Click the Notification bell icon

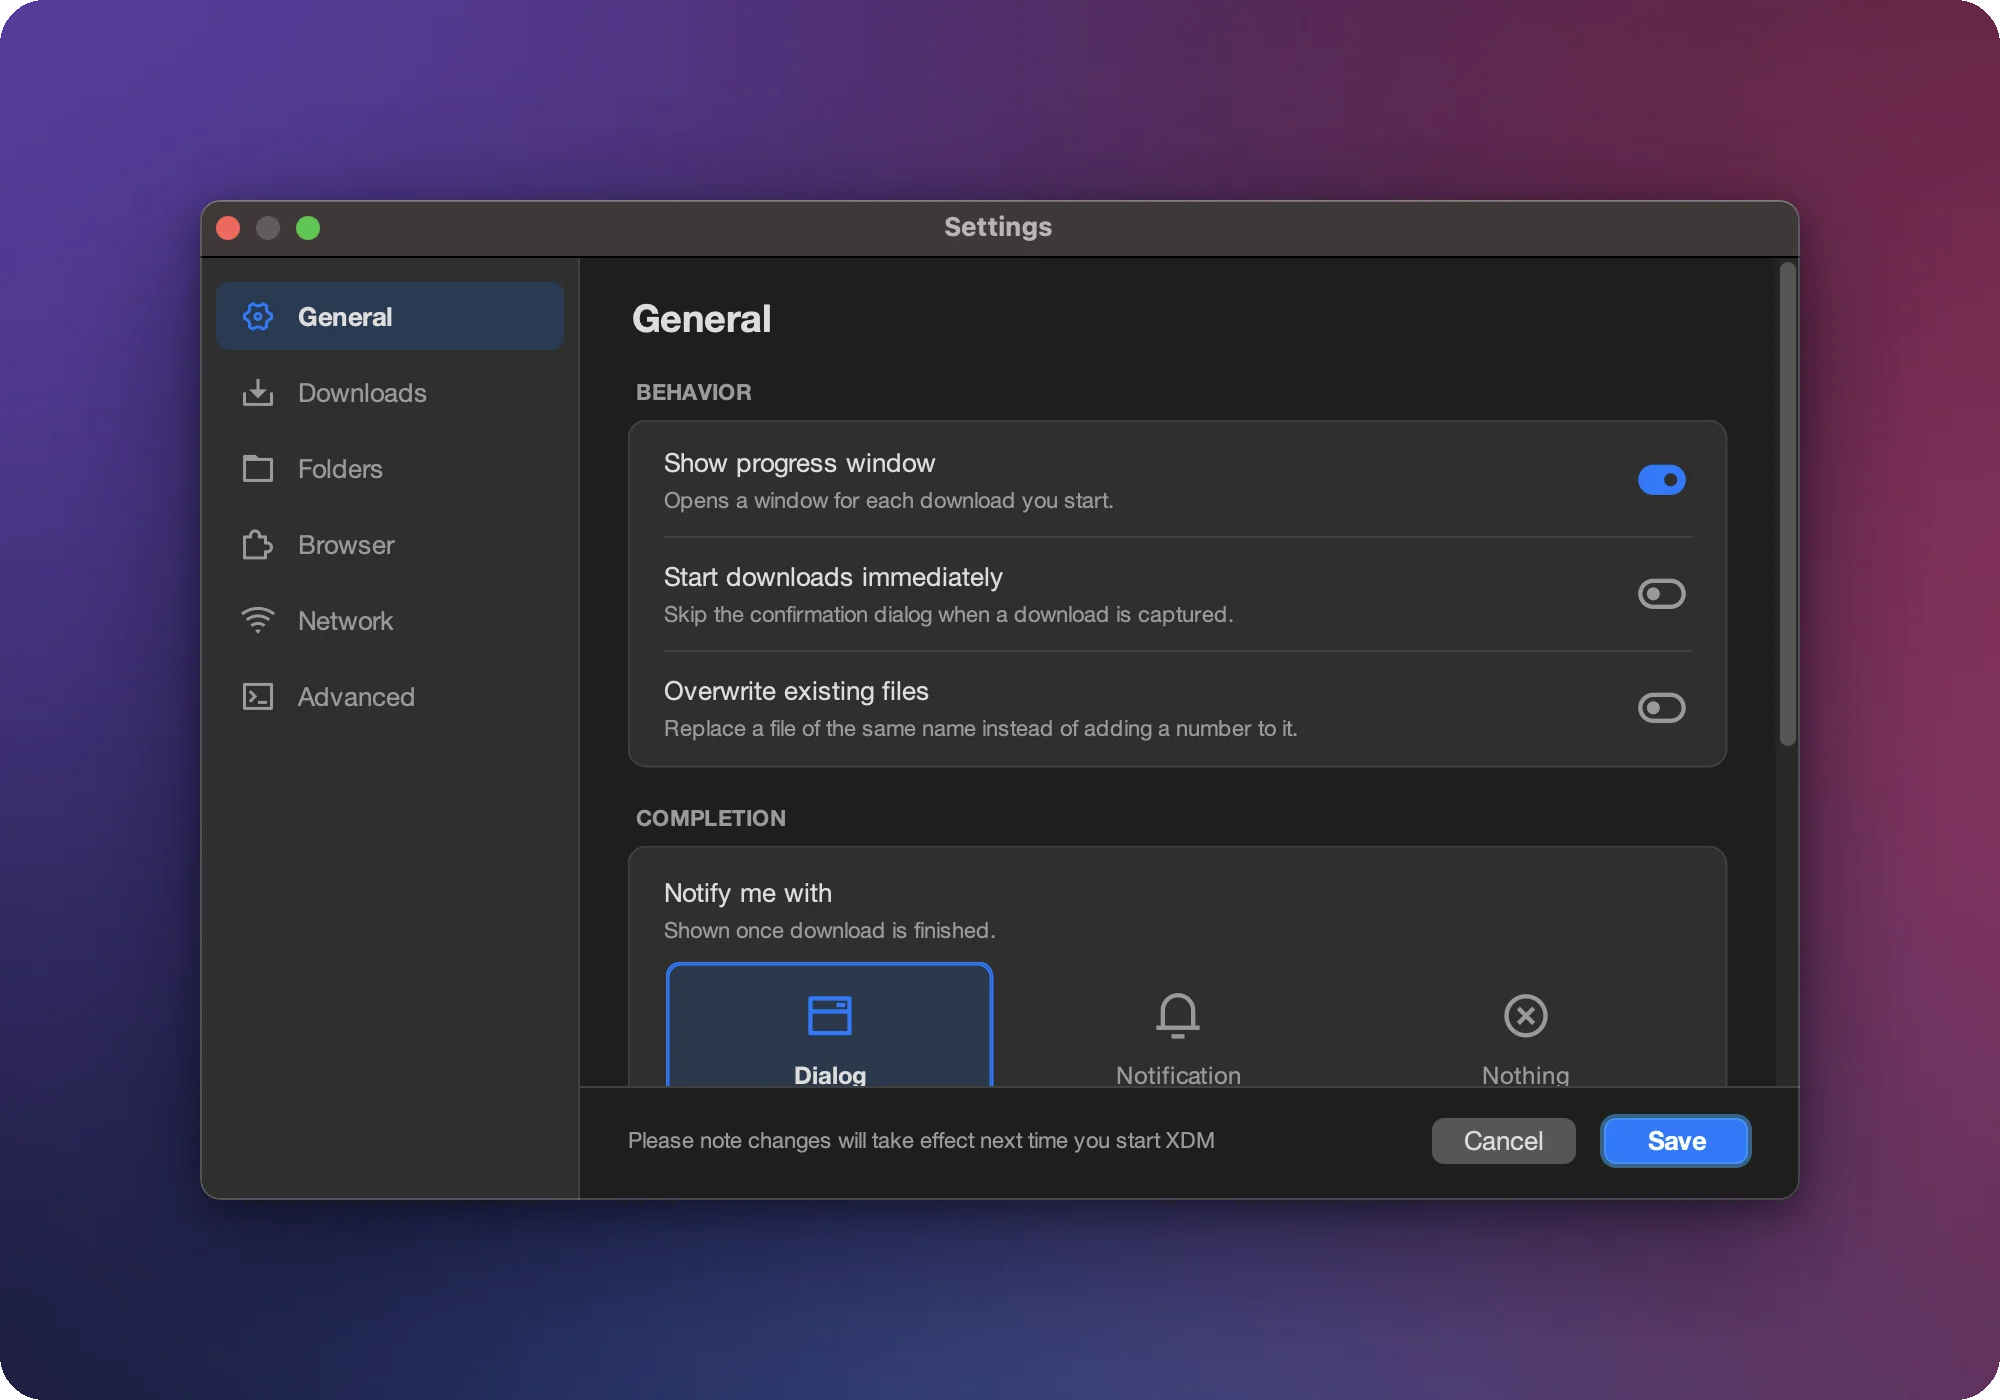tap(1178, 1016)
